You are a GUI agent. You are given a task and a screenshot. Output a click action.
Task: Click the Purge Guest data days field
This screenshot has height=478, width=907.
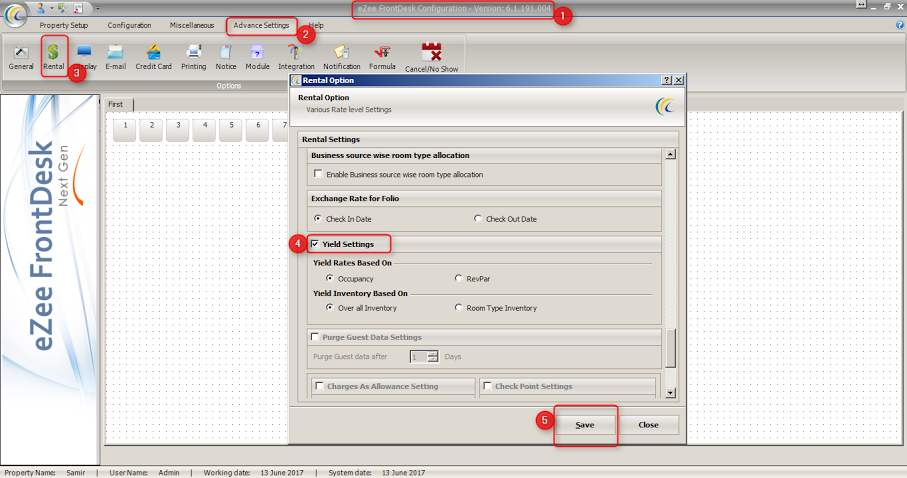click(x=419, y=357)
